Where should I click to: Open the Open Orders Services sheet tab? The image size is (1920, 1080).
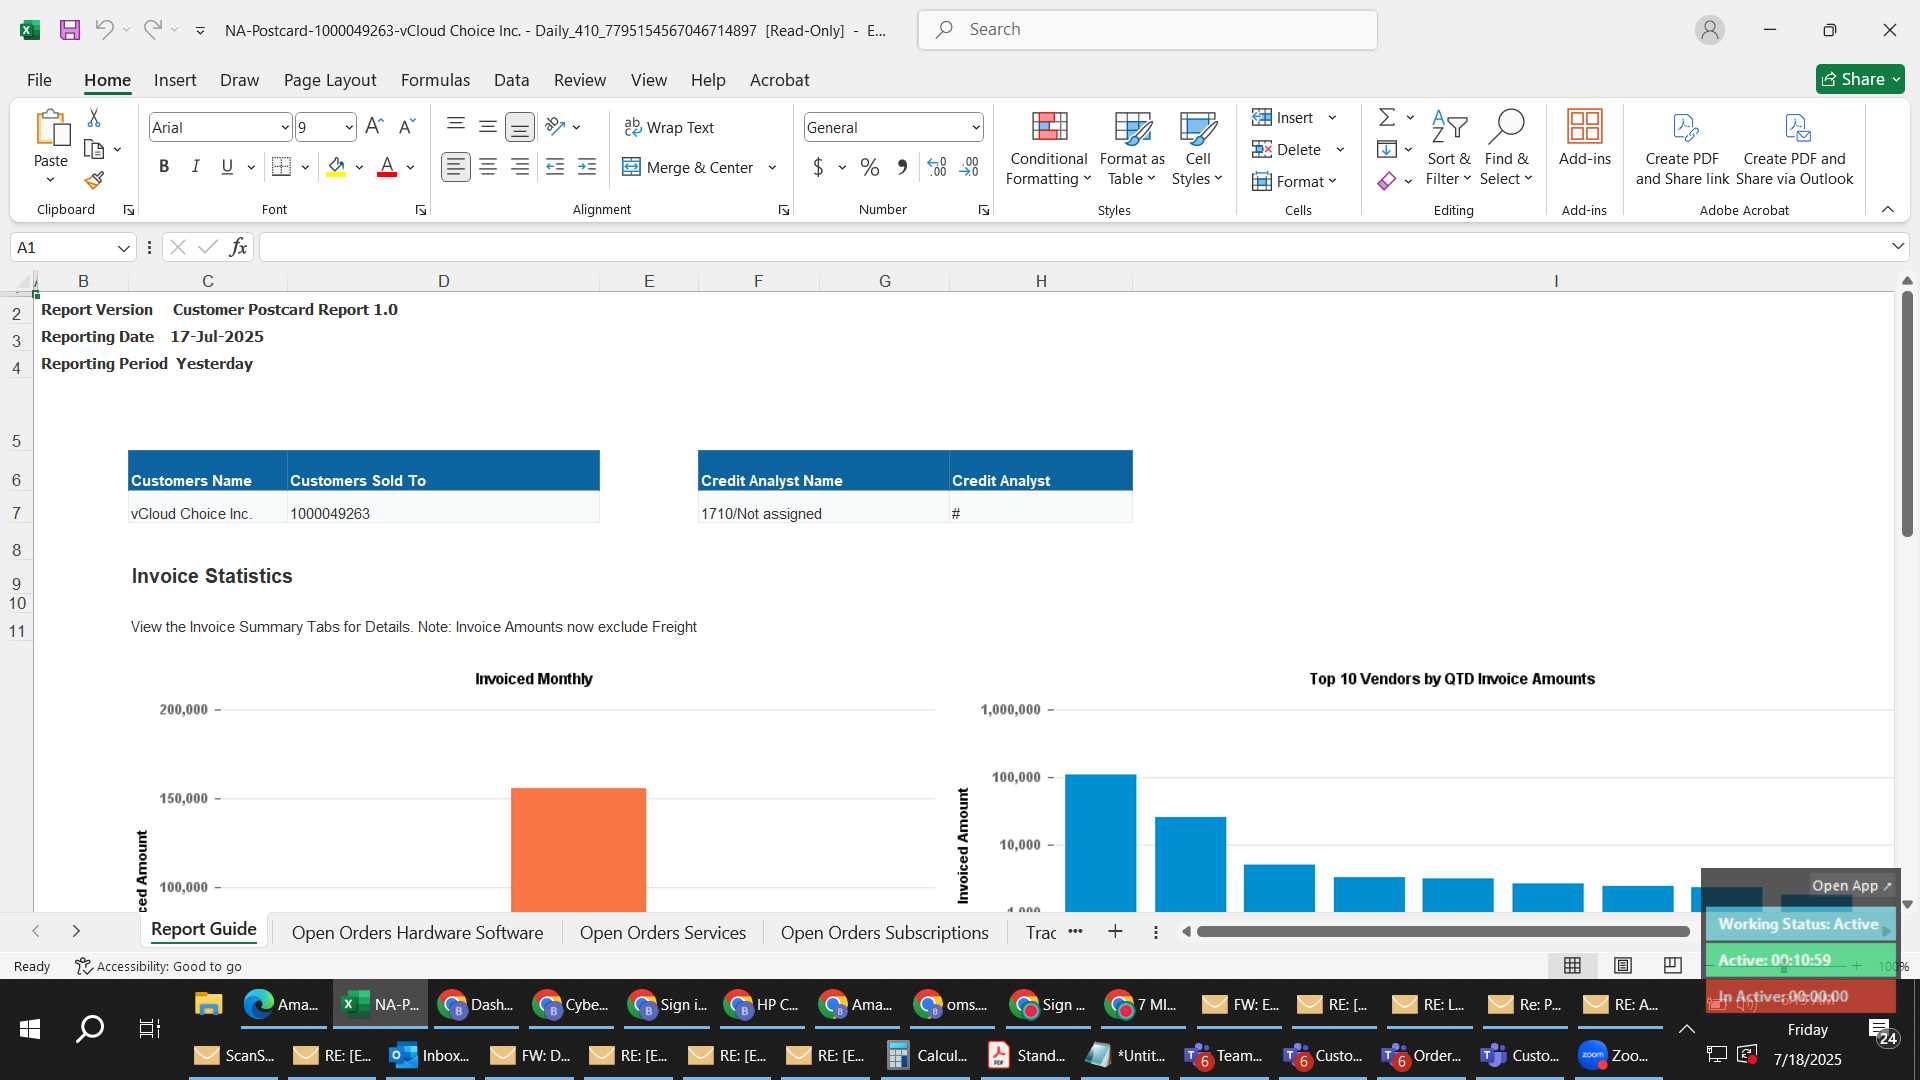pos(663,933)
